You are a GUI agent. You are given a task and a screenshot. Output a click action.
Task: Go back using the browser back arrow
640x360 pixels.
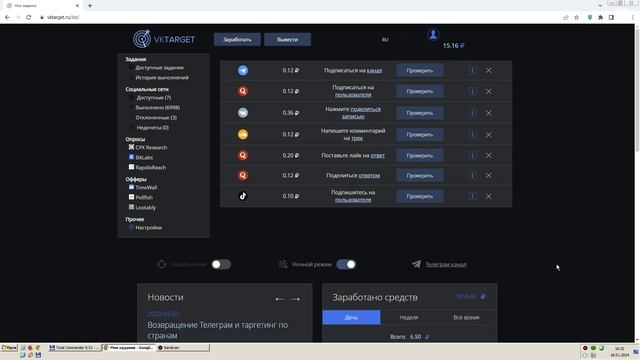point(7,18)
